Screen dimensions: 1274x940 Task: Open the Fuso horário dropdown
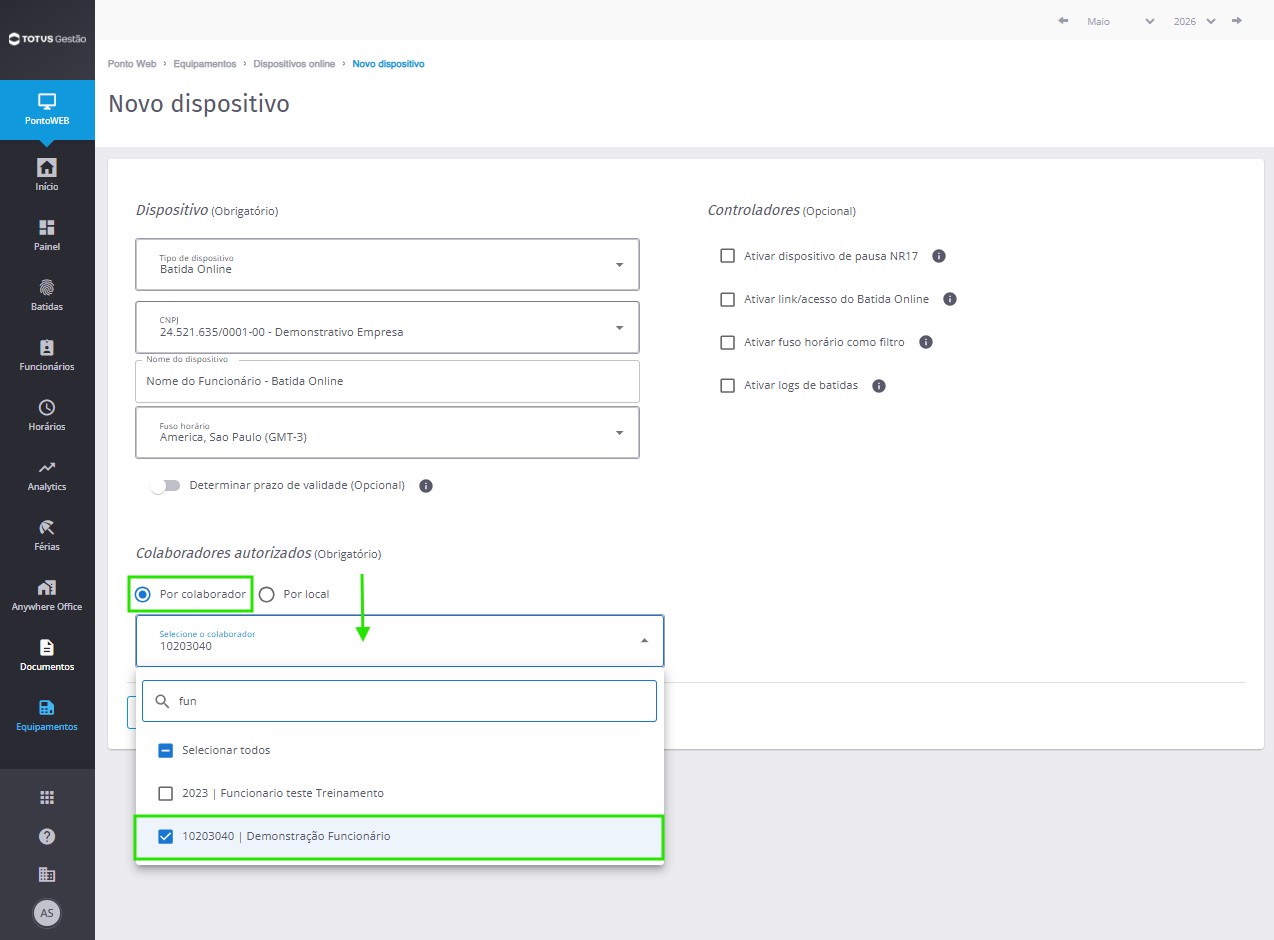387,432
